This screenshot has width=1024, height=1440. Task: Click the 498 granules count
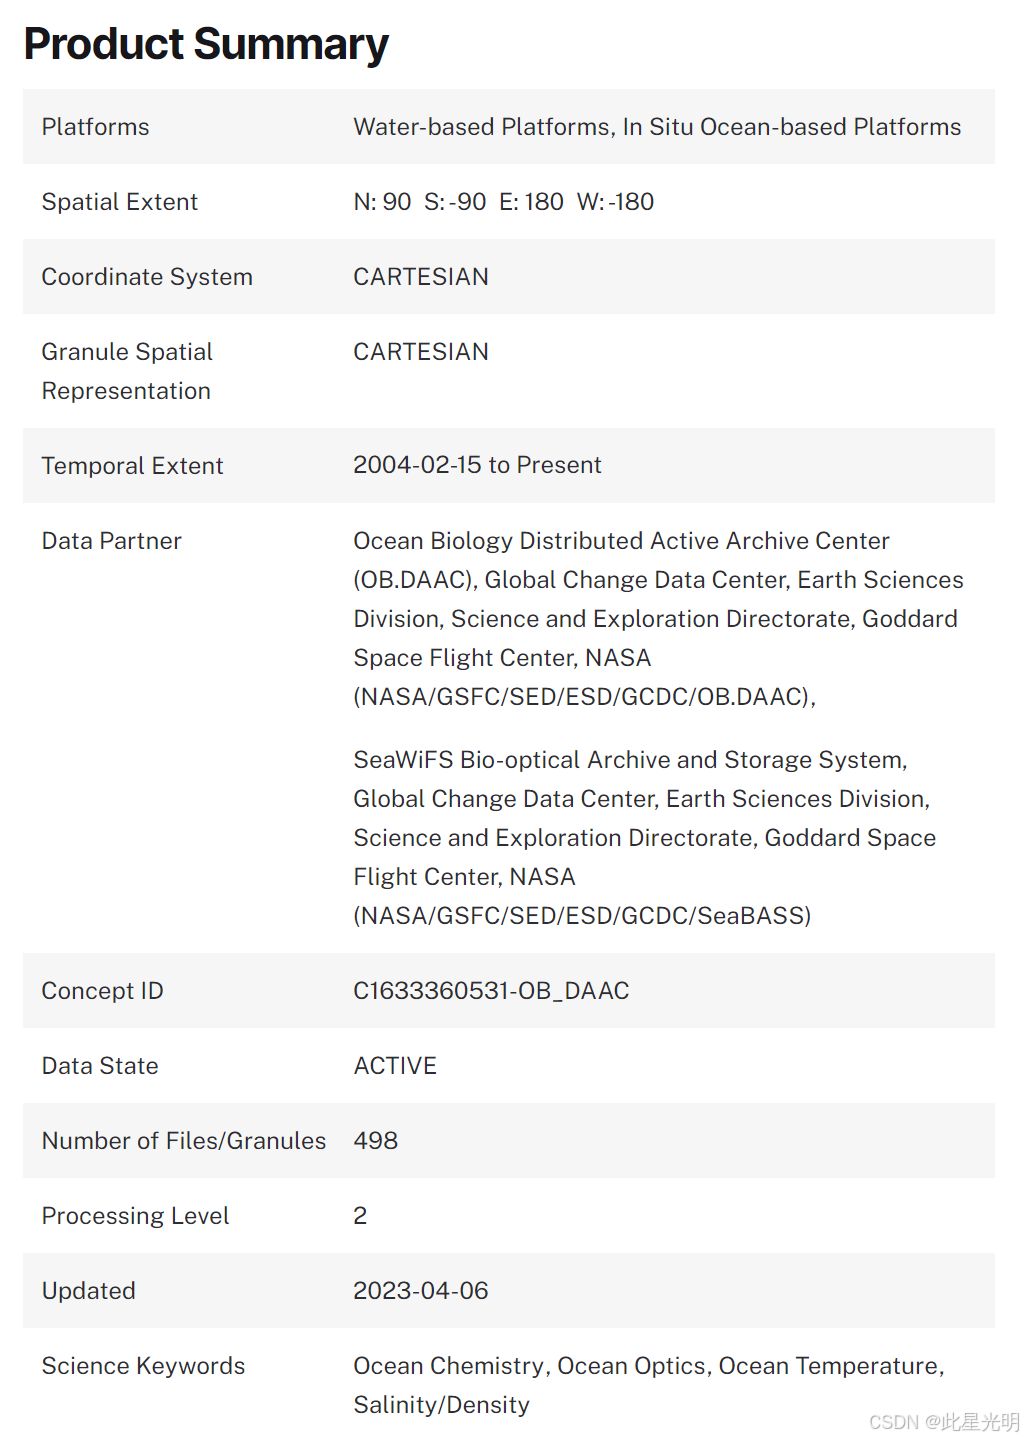[375, 1141]
